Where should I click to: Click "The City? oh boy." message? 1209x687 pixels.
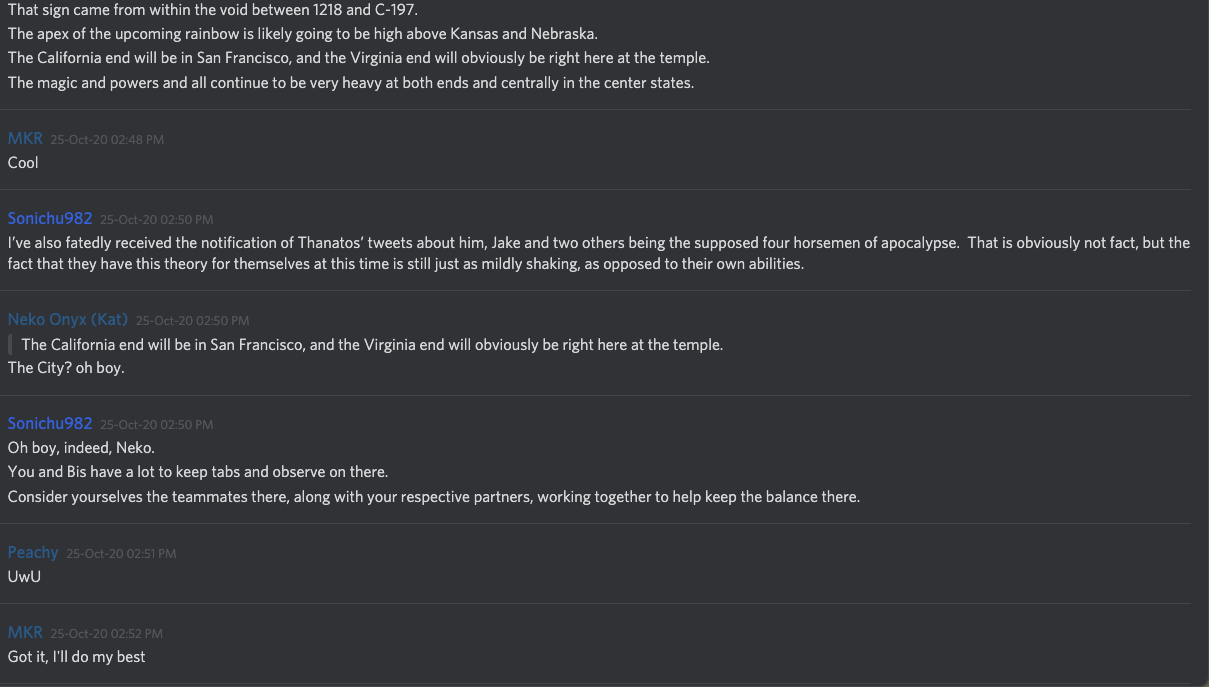pyautogui.click(x=66, y=368)
